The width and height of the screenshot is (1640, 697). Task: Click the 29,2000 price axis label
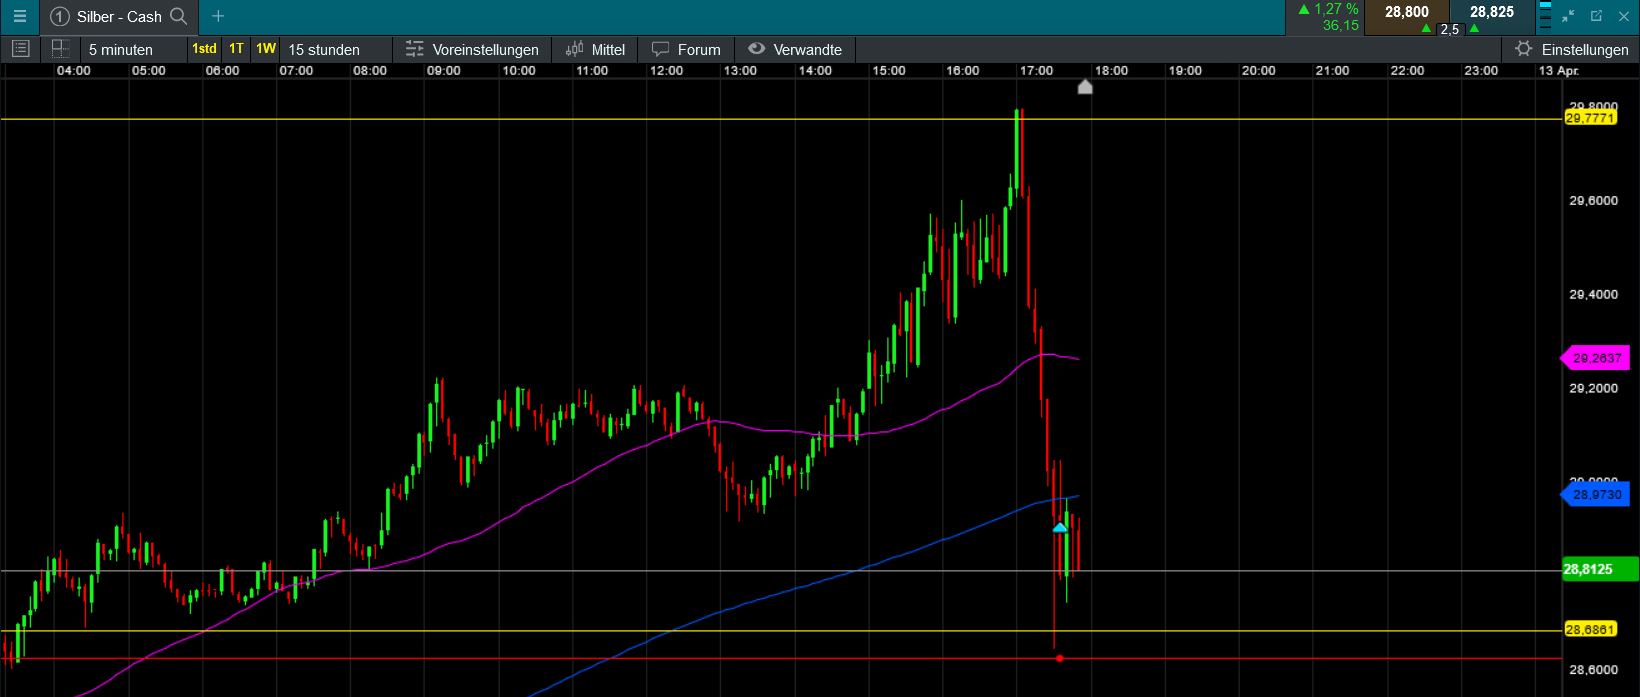(1593, 388)
